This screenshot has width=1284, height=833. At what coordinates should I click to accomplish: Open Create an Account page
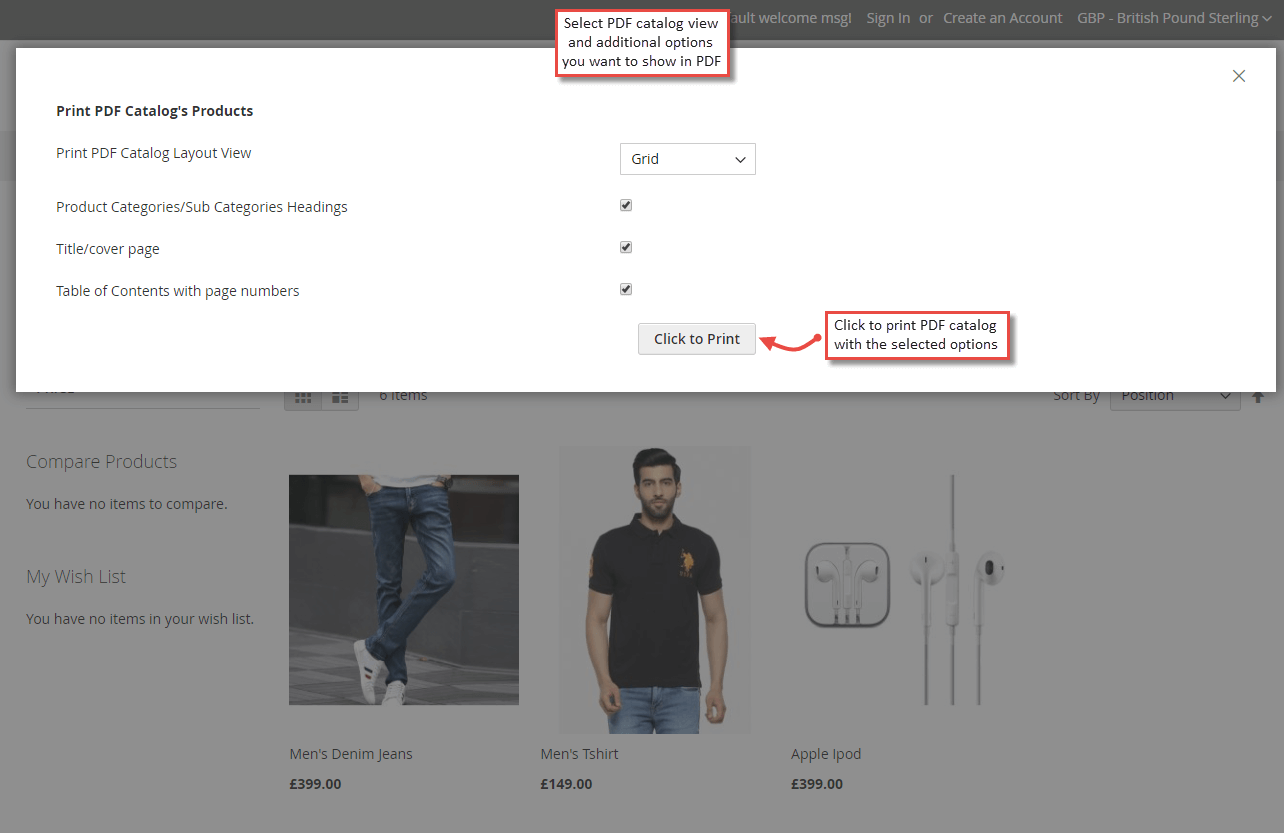click(x=1002, y=17)
